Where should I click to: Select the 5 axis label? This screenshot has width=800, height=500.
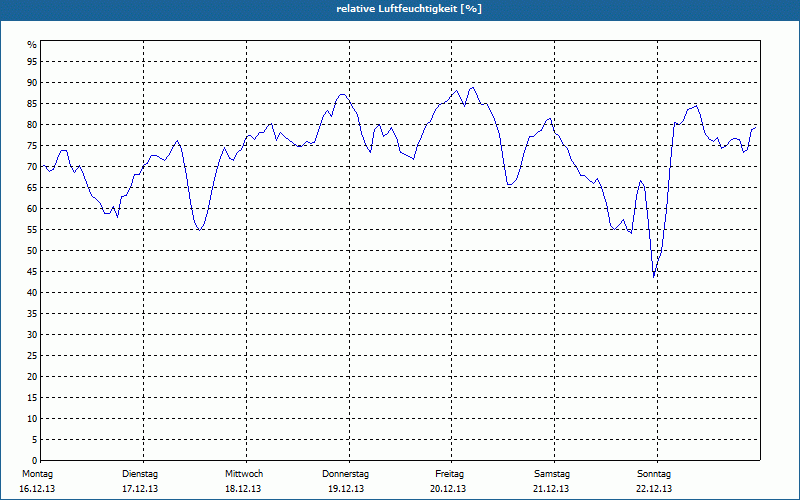click(34, 439)
